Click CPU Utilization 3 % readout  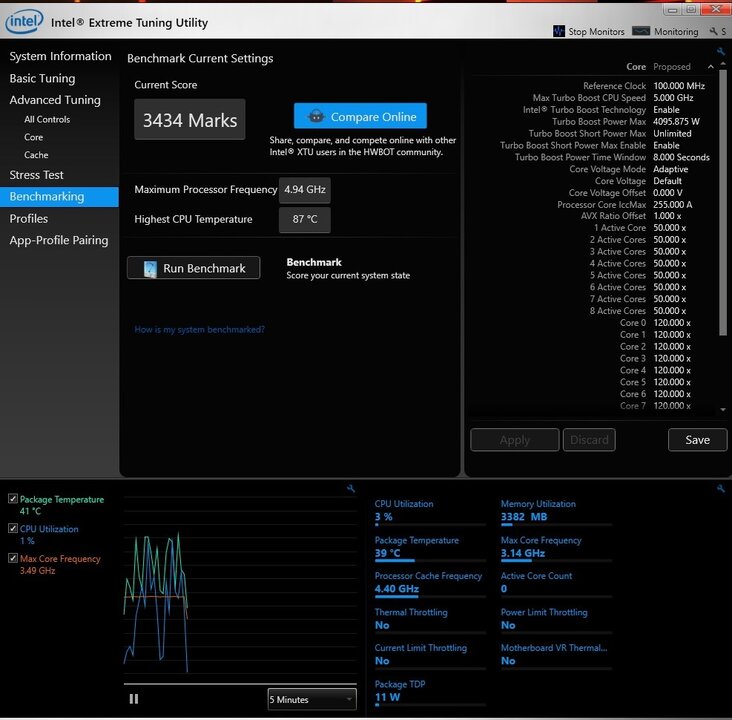click(383, 517)
